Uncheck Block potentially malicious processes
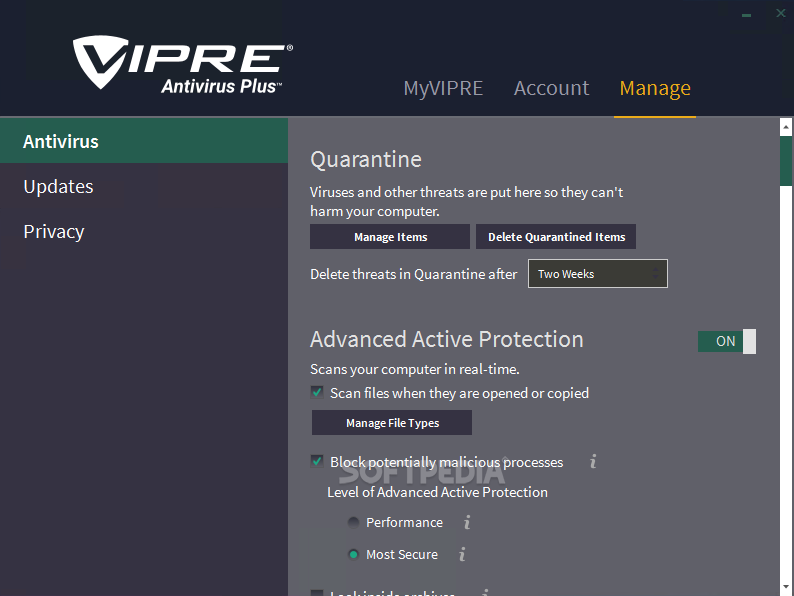Viewport: 794px width, 596px height. (x=317, y=461)
